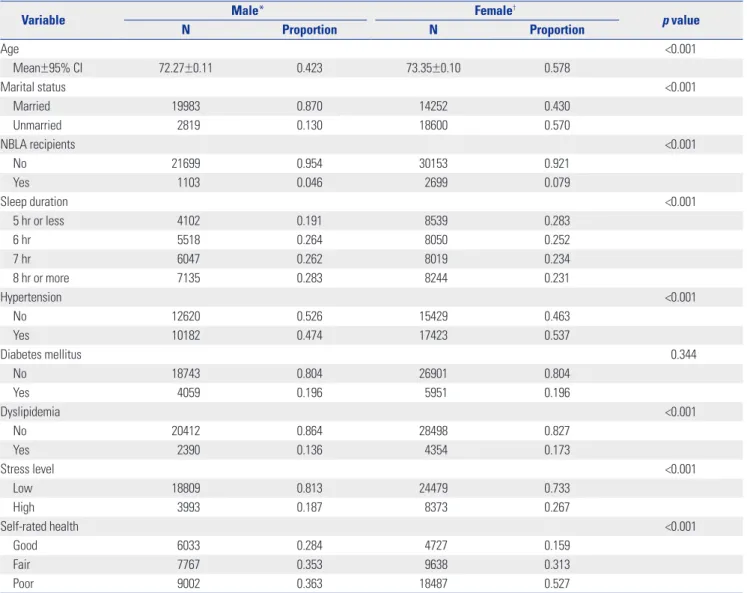The image size is (747, 593).
Task: Click the value 4354
Action: tap(436, 450)
